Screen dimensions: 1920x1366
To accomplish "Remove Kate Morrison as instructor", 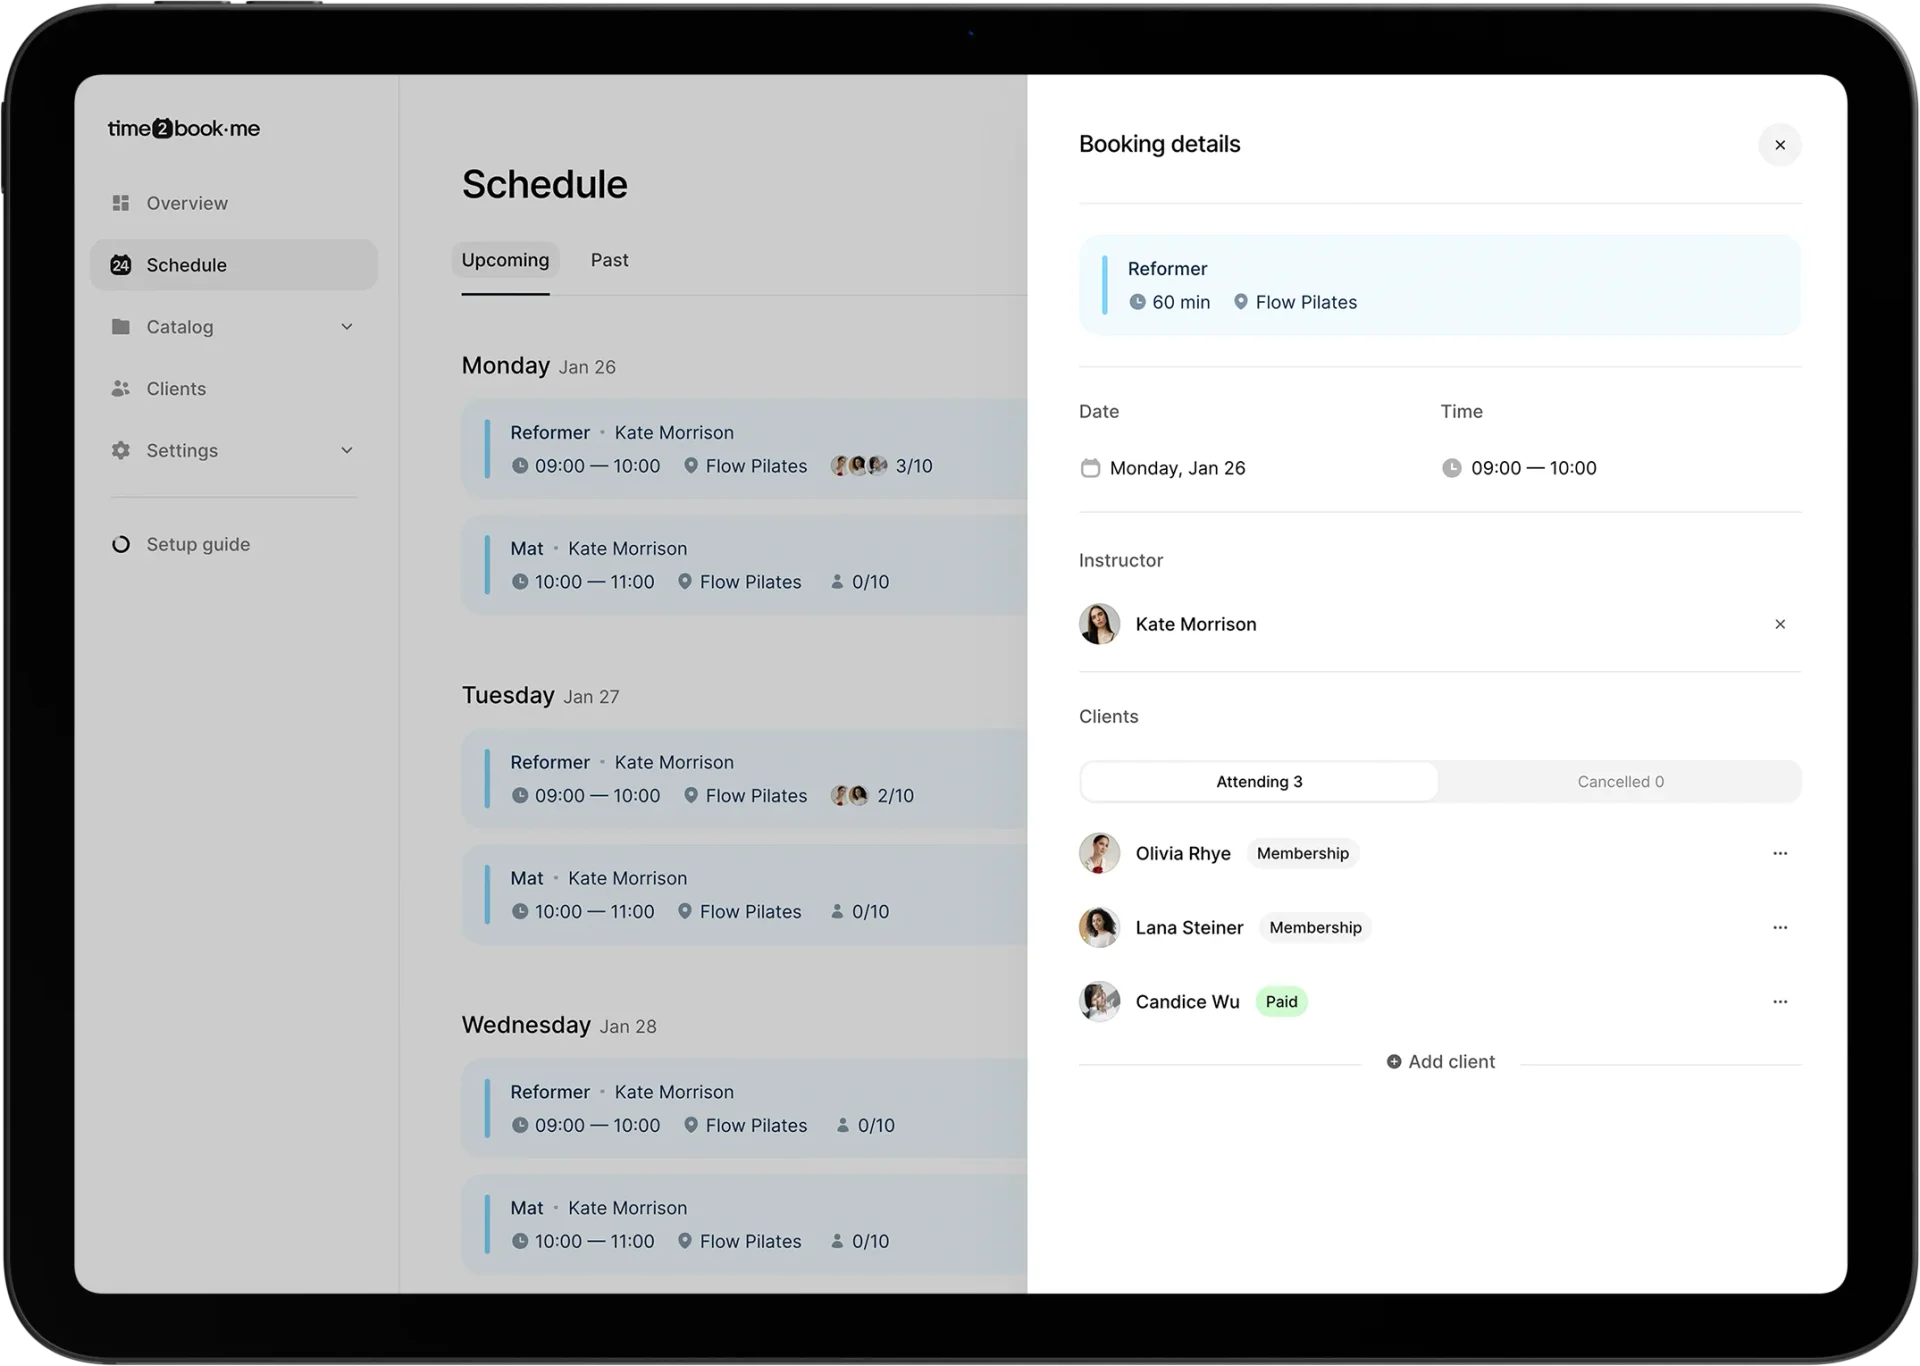I will [x=1780, y=623].
